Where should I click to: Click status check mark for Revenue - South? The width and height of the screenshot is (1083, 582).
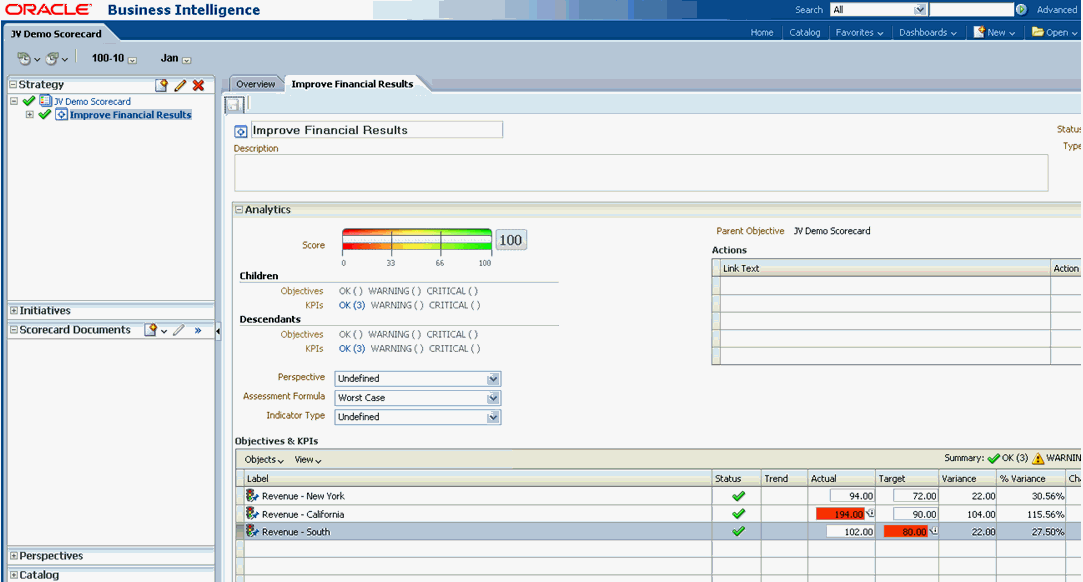coord(738,532)
